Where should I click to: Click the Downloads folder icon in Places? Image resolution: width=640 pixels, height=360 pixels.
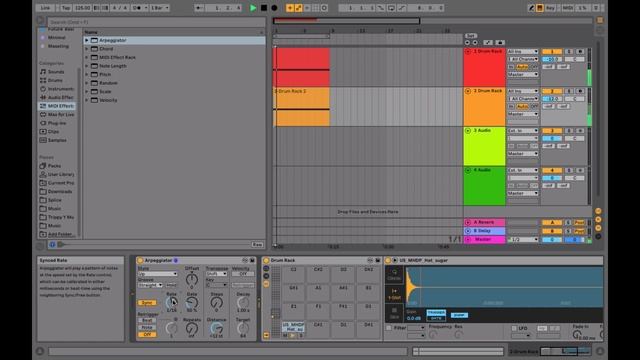click(43, 192)
